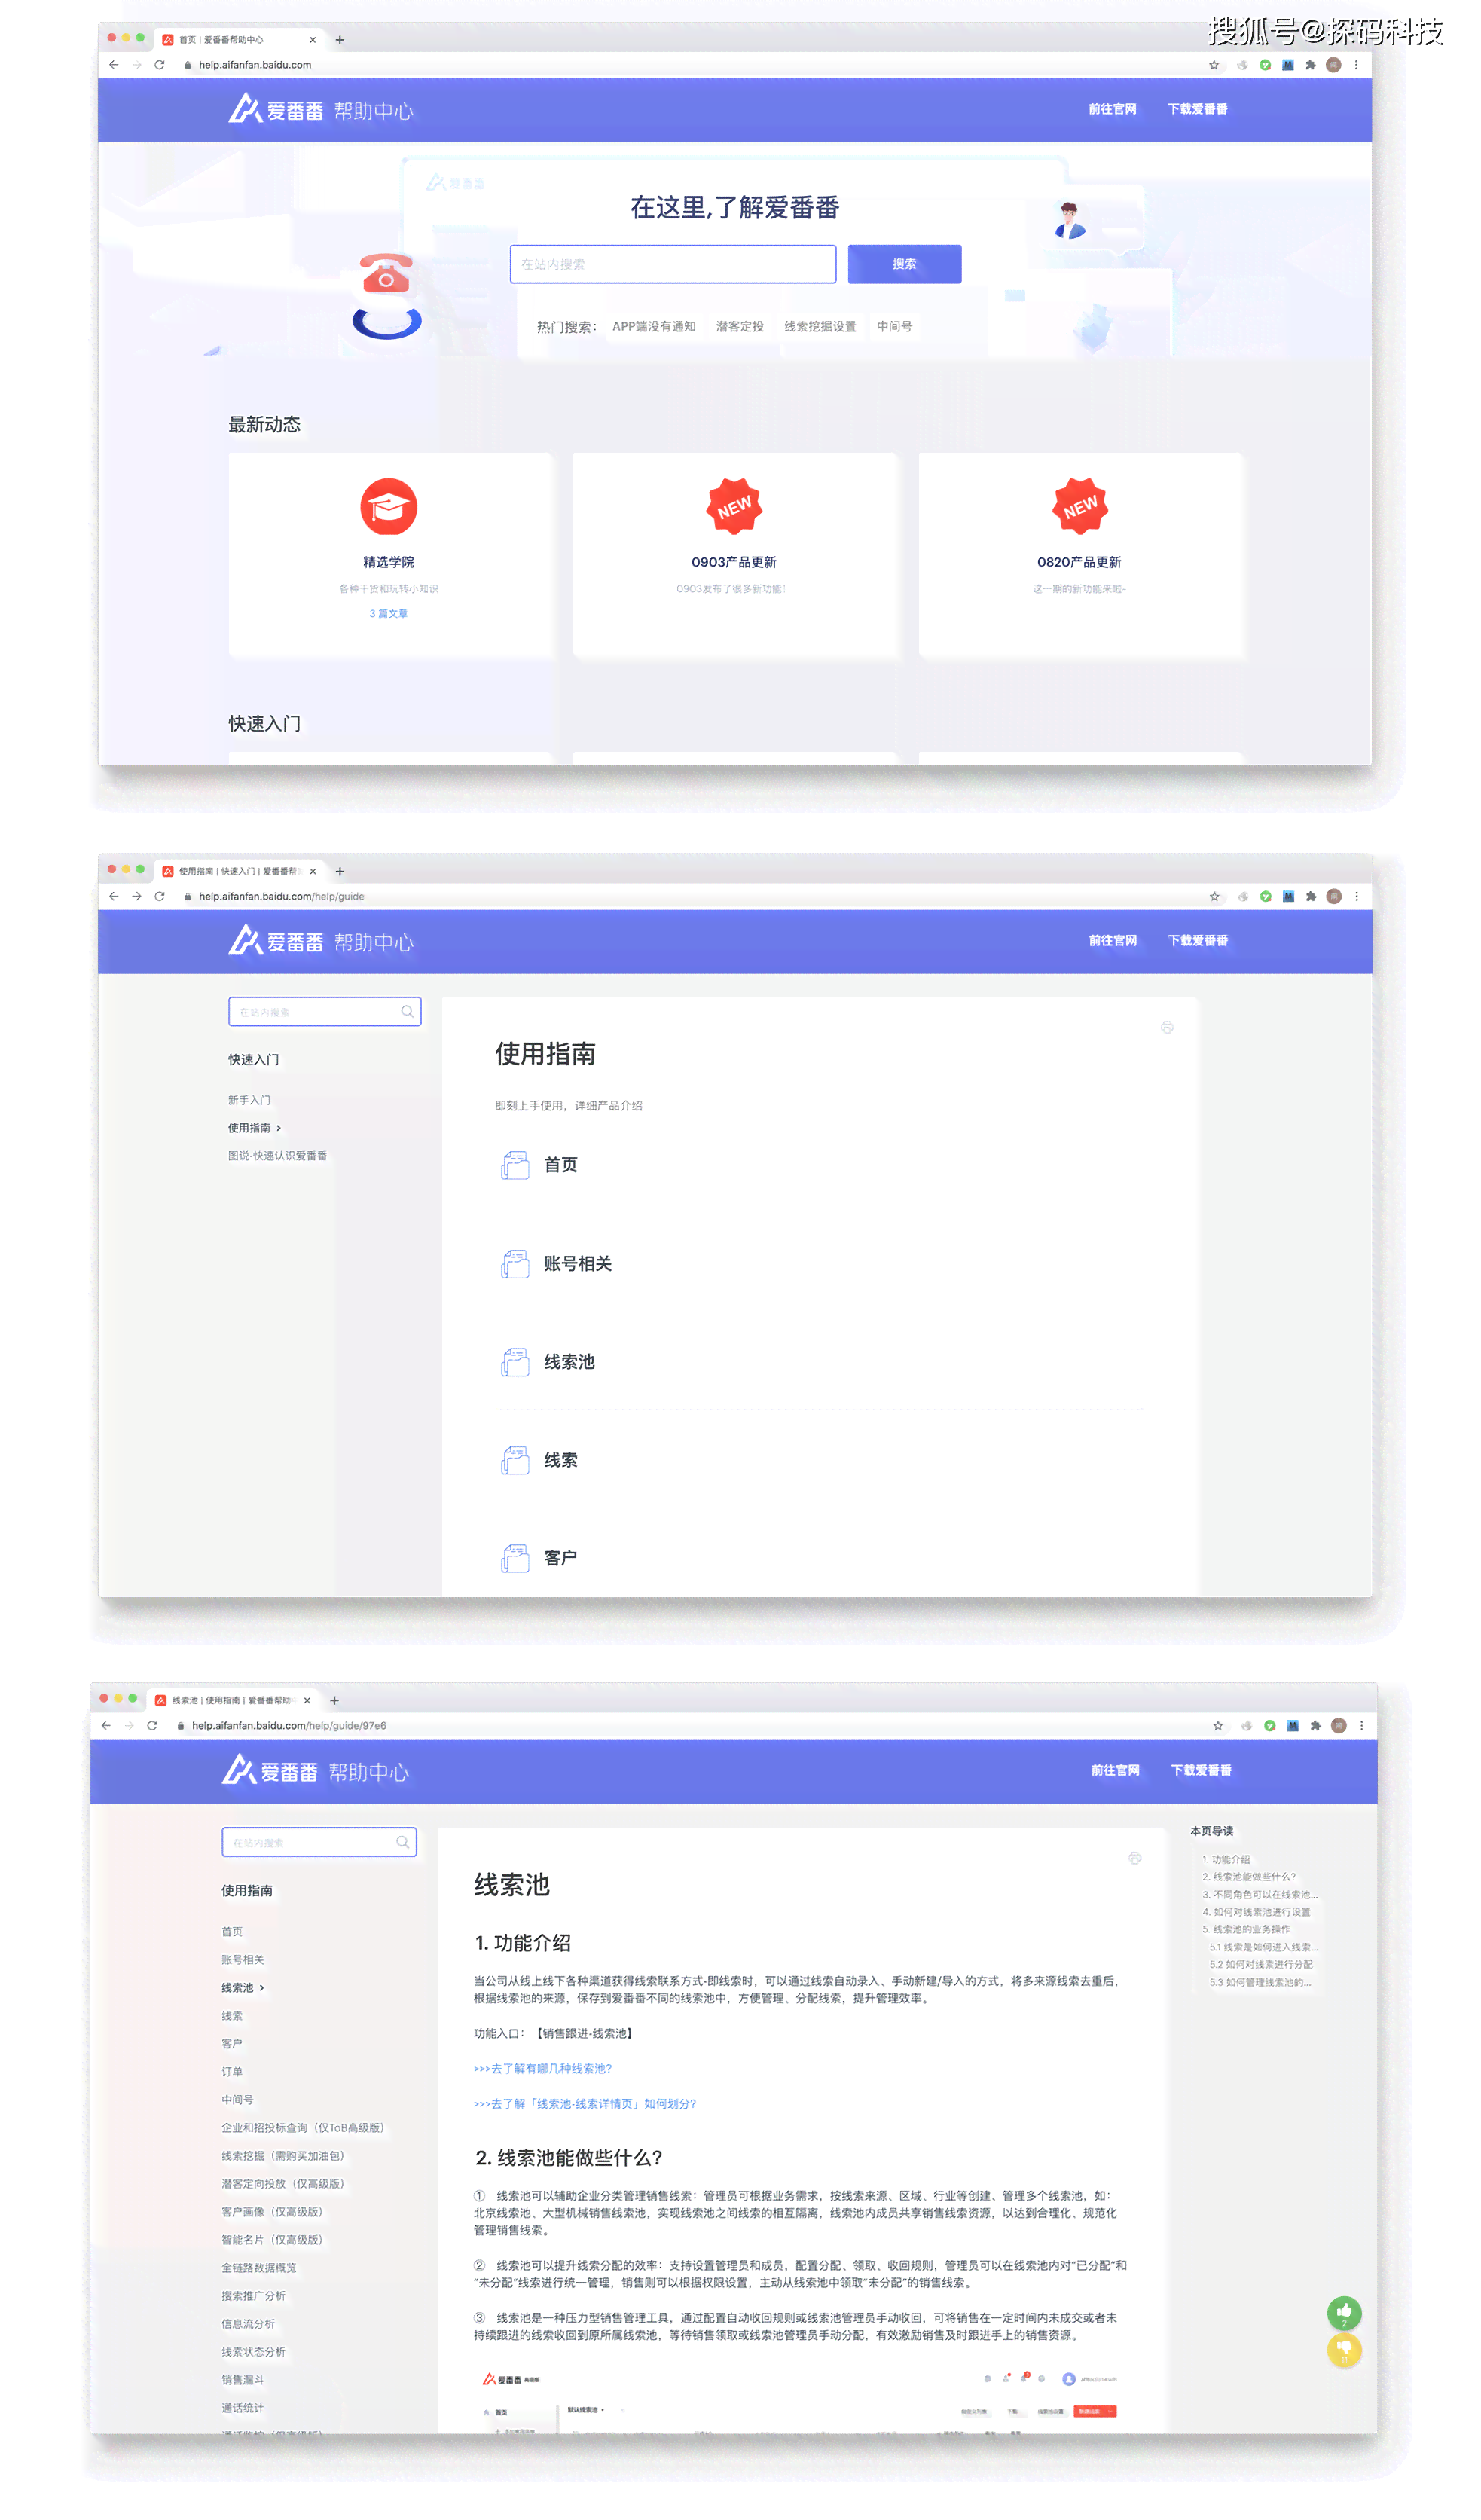1481x2520 pixels.
Task: Click the profile avatar in the homepage browser toolbar
Action: point(1333,65)
